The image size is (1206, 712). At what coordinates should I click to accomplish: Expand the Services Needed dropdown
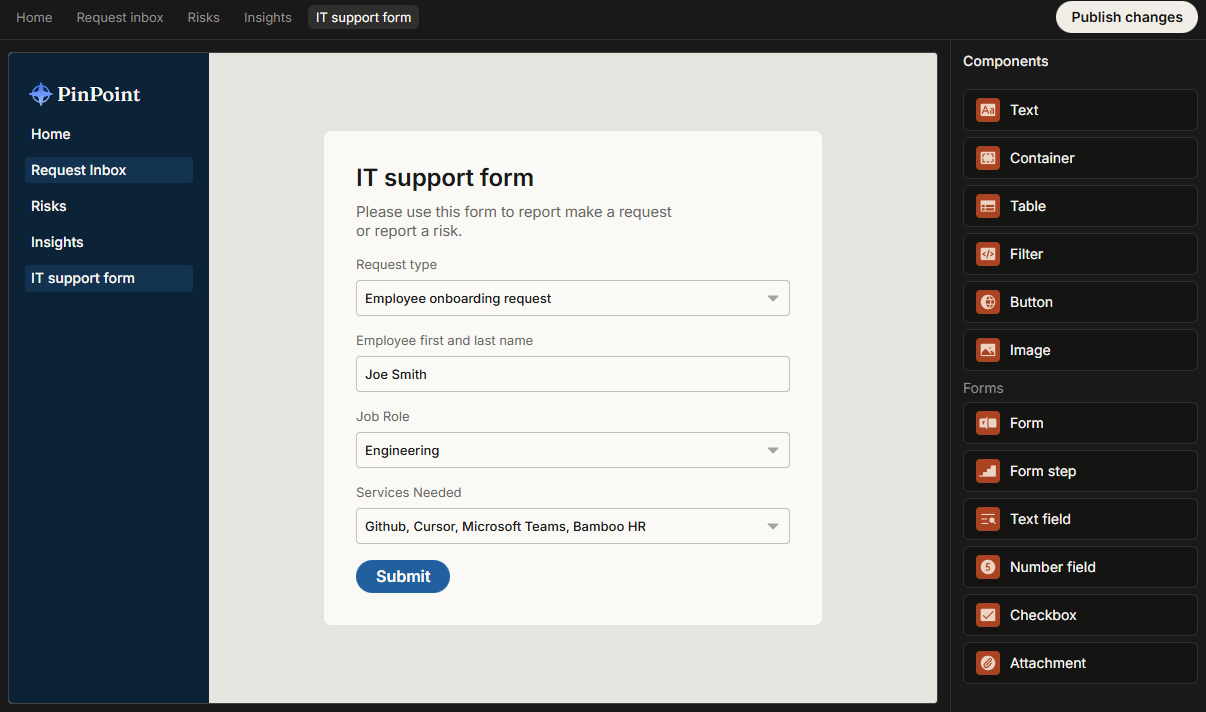(x=772, y=526)
